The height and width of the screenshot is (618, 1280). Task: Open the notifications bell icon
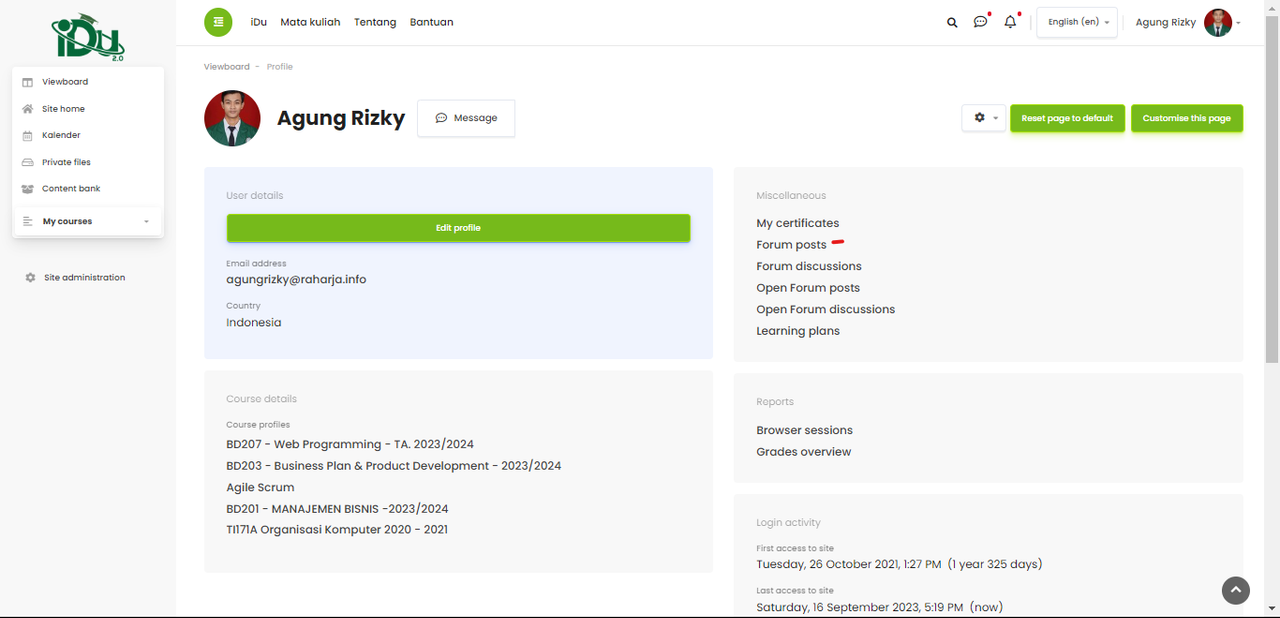pos(1010,21)
